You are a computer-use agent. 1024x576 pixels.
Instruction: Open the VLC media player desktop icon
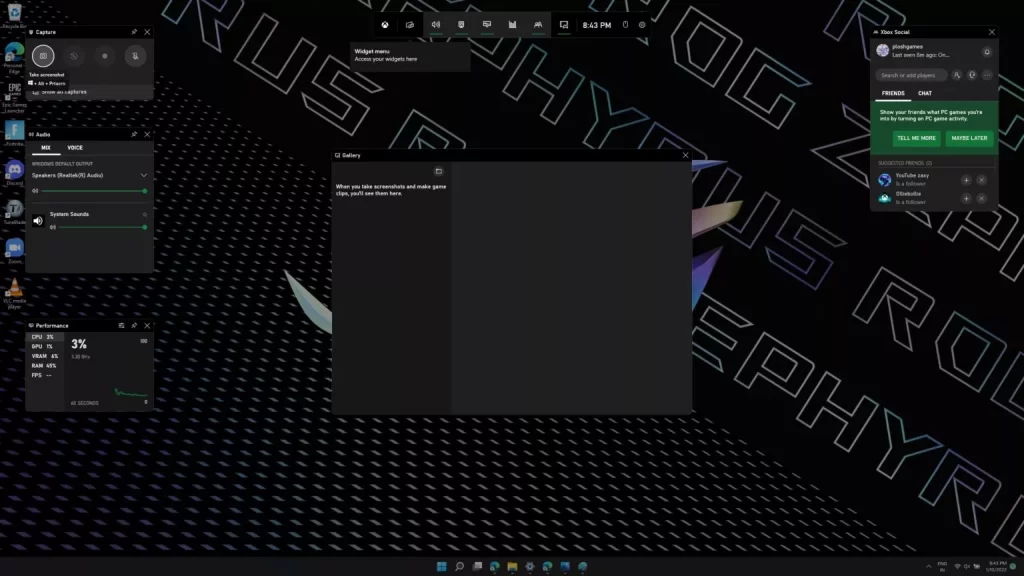pyautogui.click(x=14, y=293)
